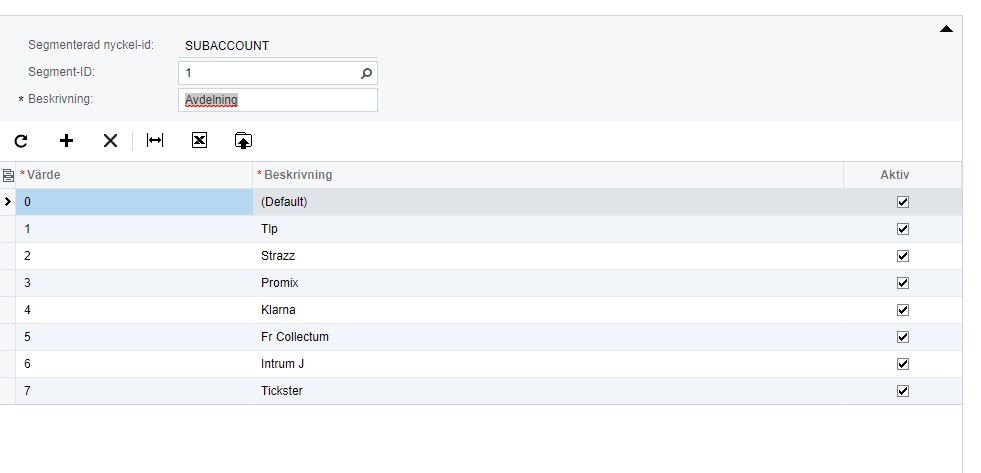Click the grid row selector header icon

8,175
